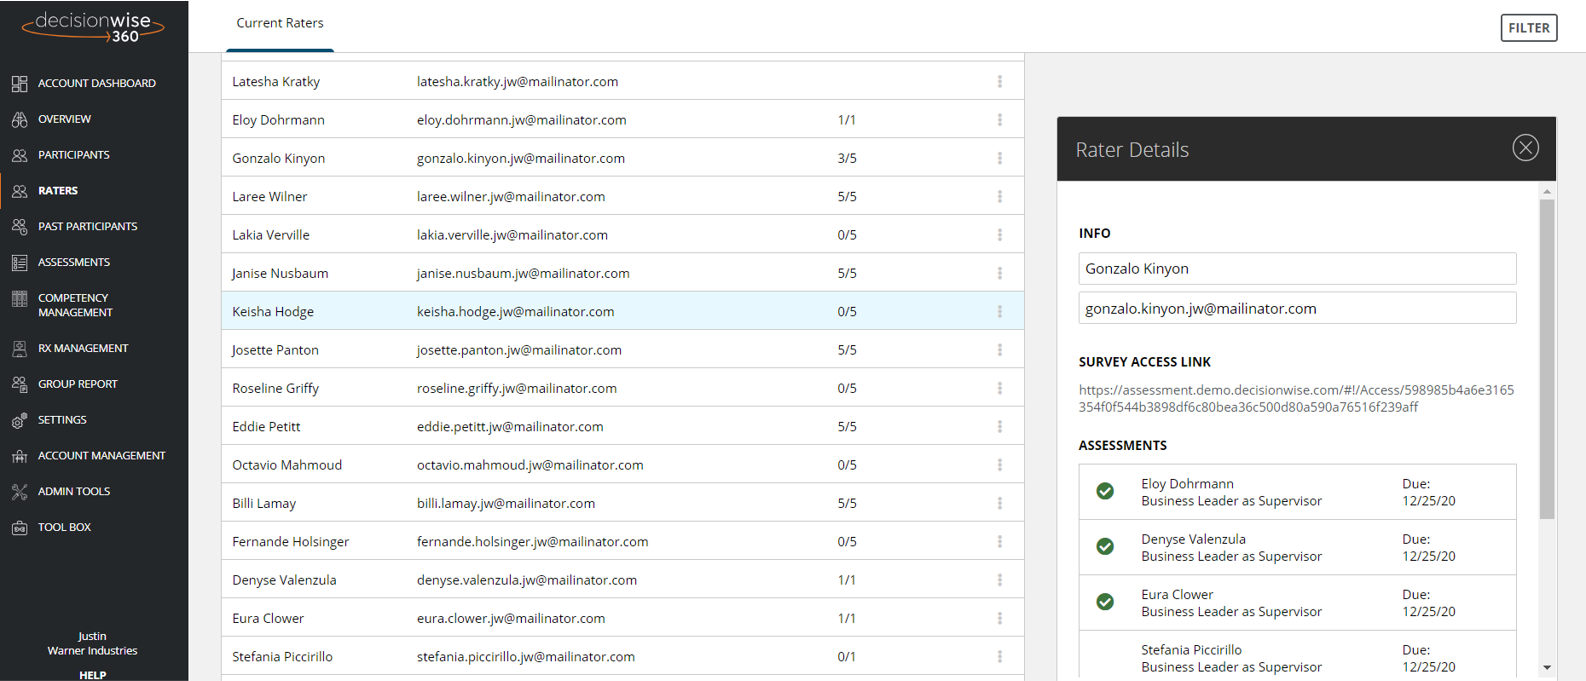The height and width of the screenshot is (681, 1586).
Task: Click Gonzalo Kinyon's 3/5 progress value
Action: (x=847, y=158)
